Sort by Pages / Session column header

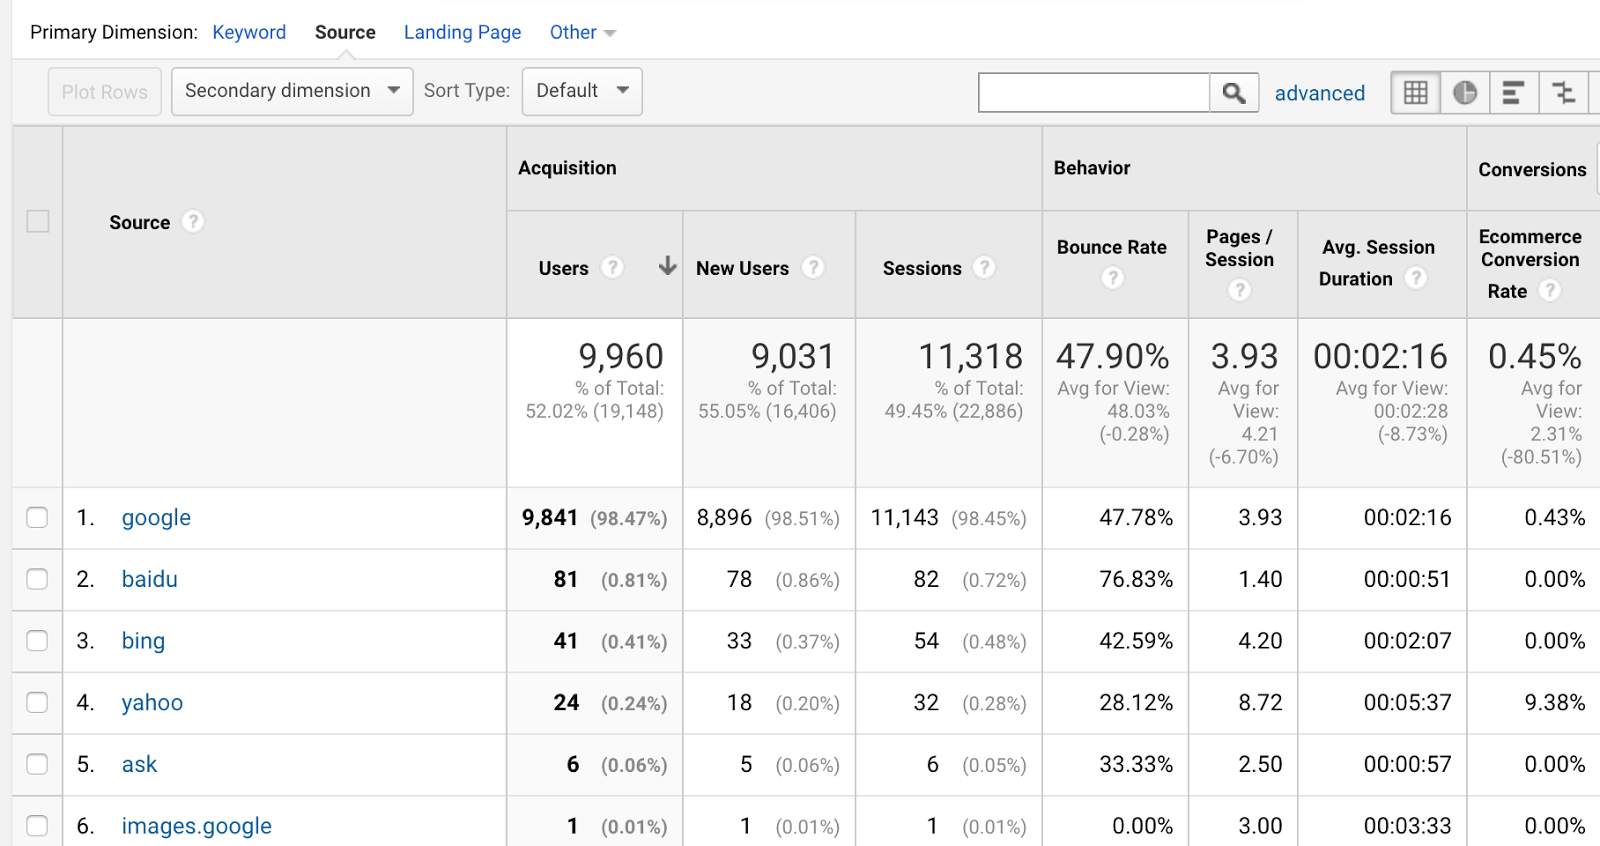click(1240, 248)
